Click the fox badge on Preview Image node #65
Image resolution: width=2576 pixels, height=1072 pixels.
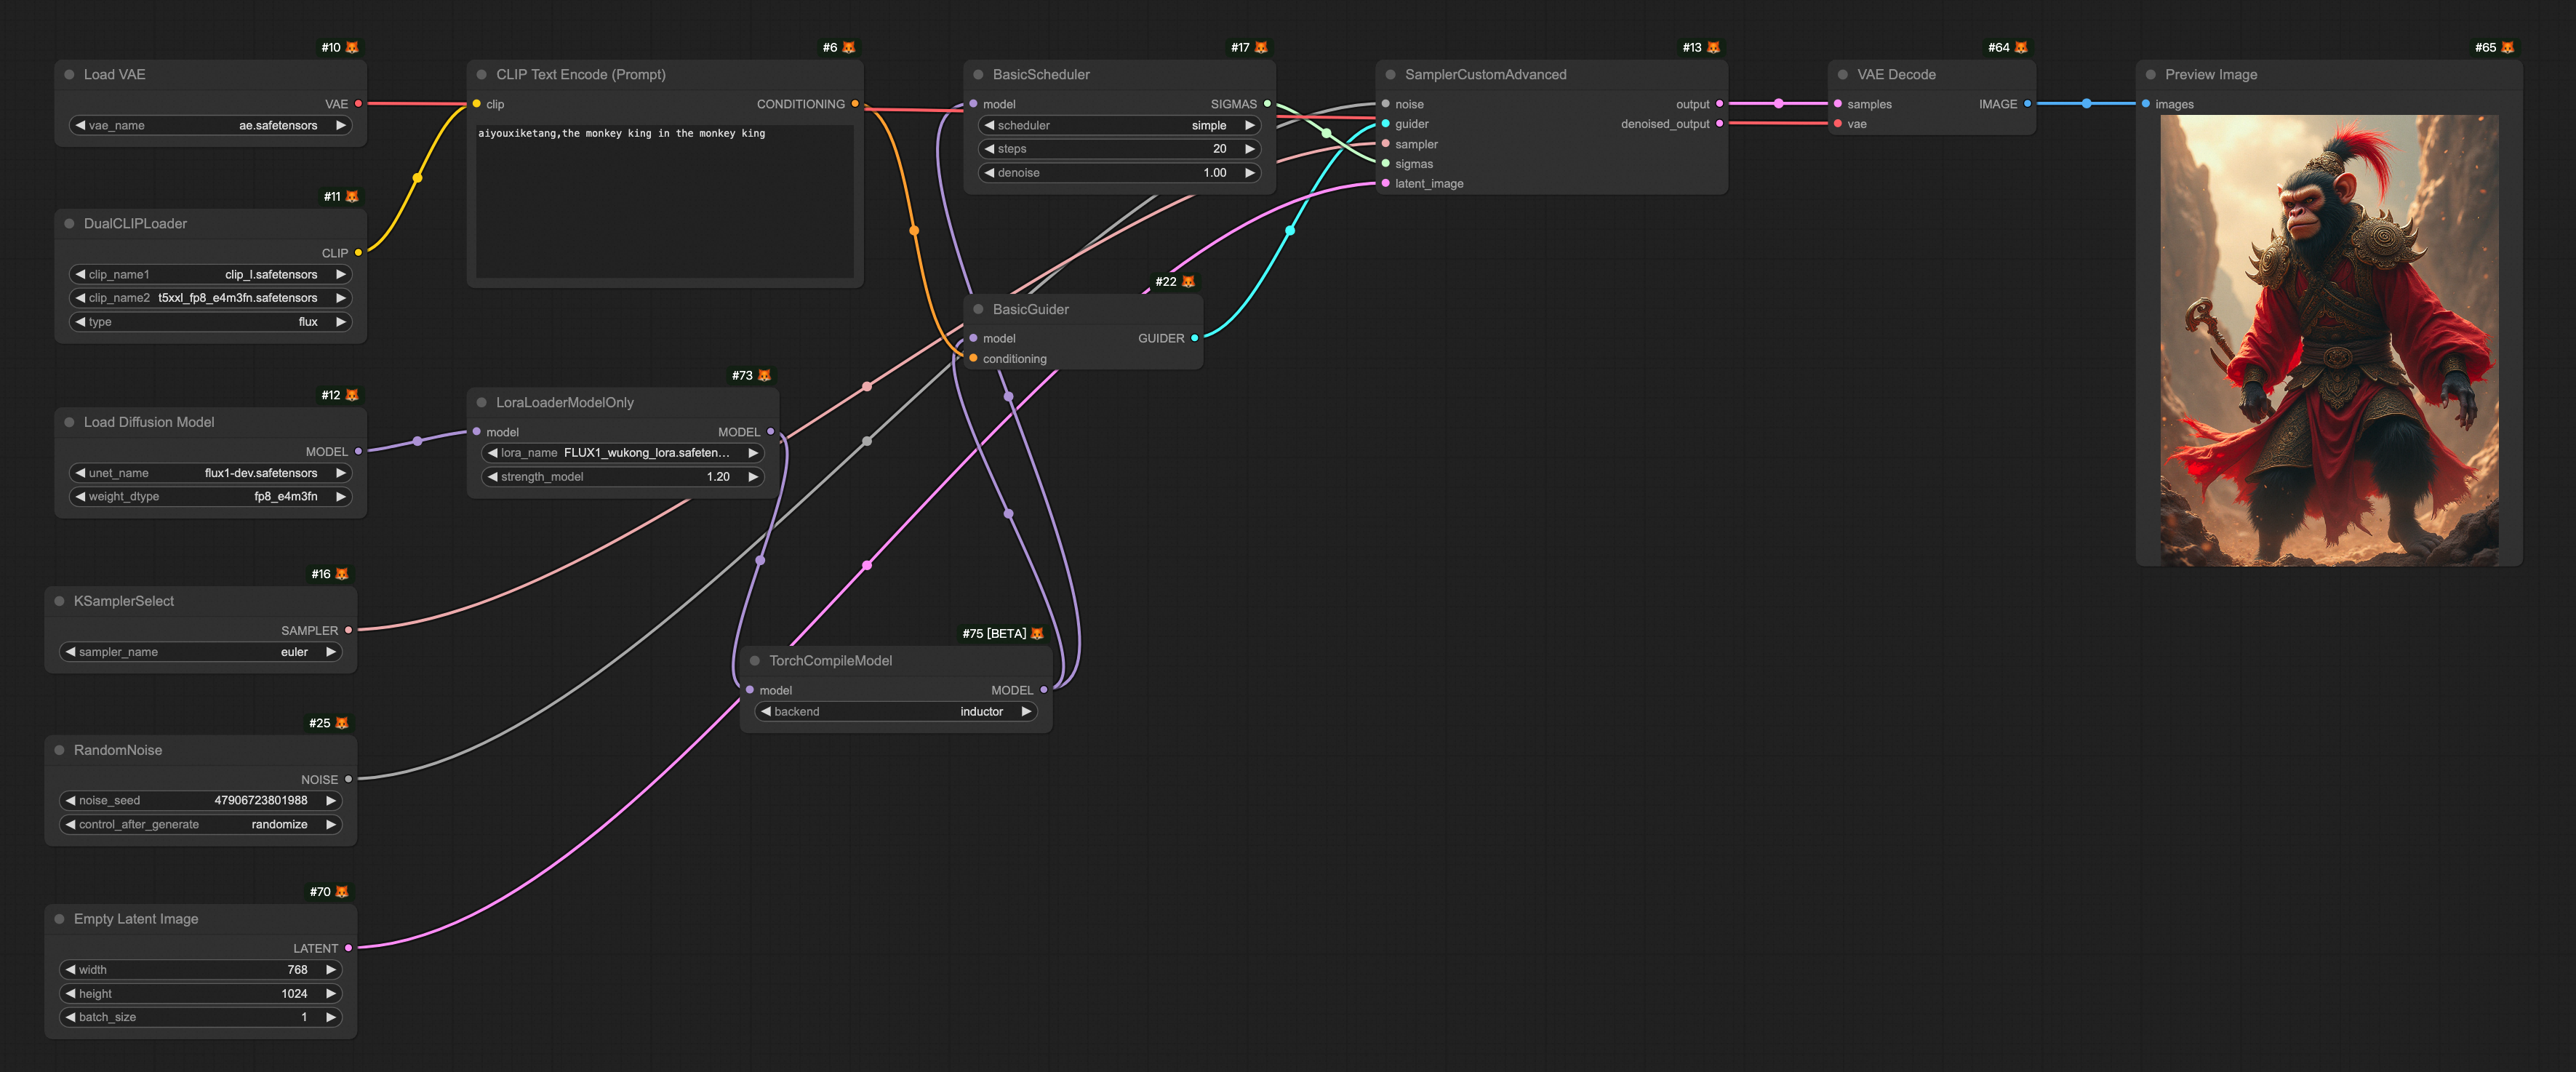tap(2507, 48)
